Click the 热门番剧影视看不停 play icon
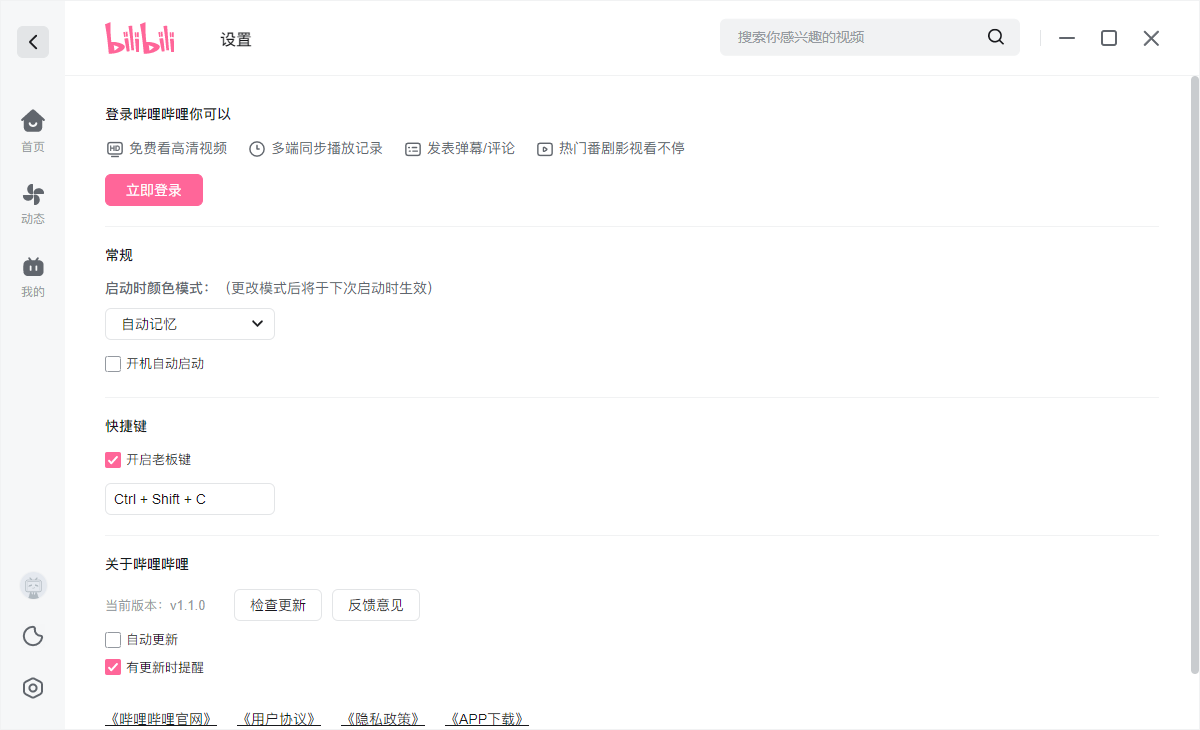This screenshot has height=730, width=1200. (x=543, y=148)
